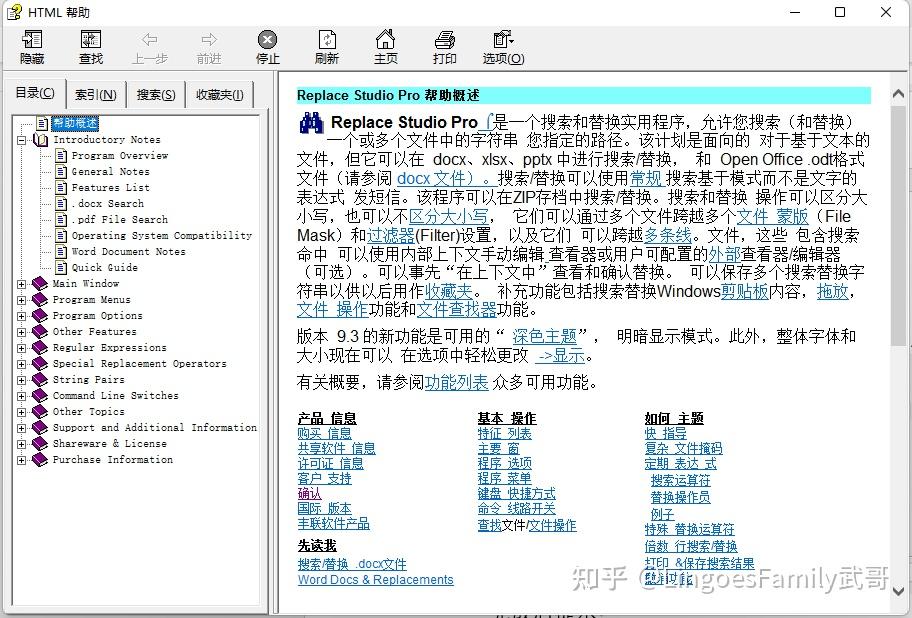
Task: Expand Special Replacement Operators node
Action: (x=22, y=364)
